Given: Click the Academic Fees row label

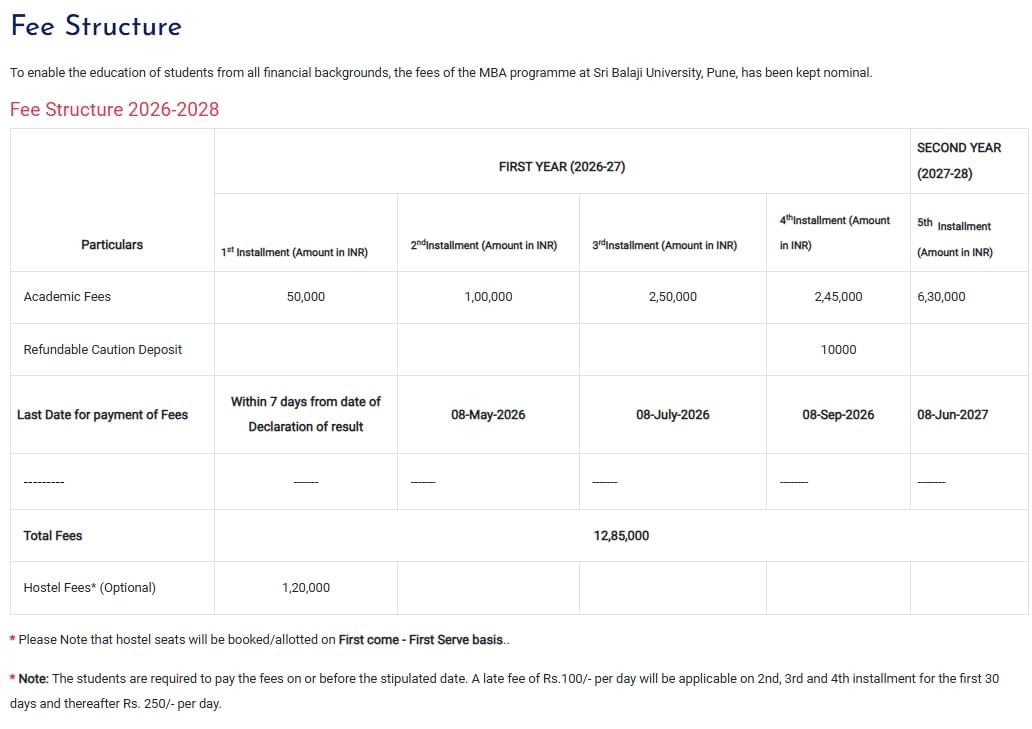Looking at the screenshot, I should 67,297.
